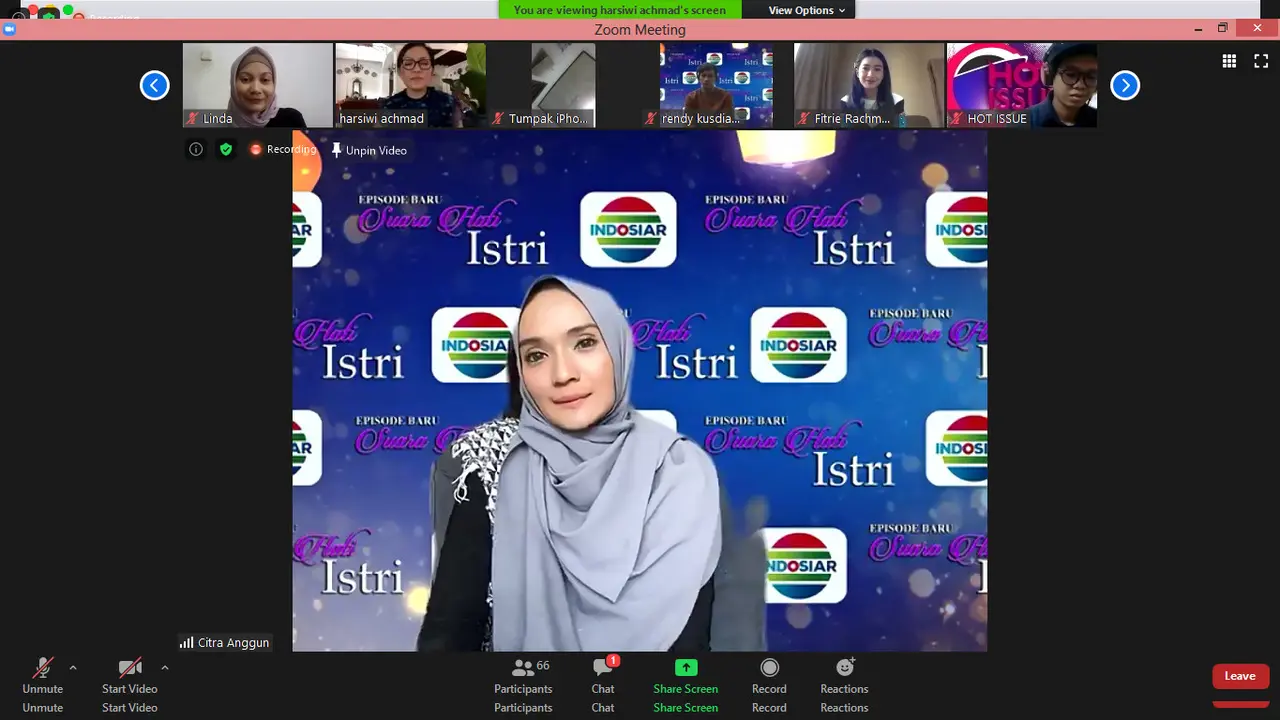The height and width of the screenshot is (720, 1280).
Task: Click the green encryption shield icon
Action: coord(226,149)
